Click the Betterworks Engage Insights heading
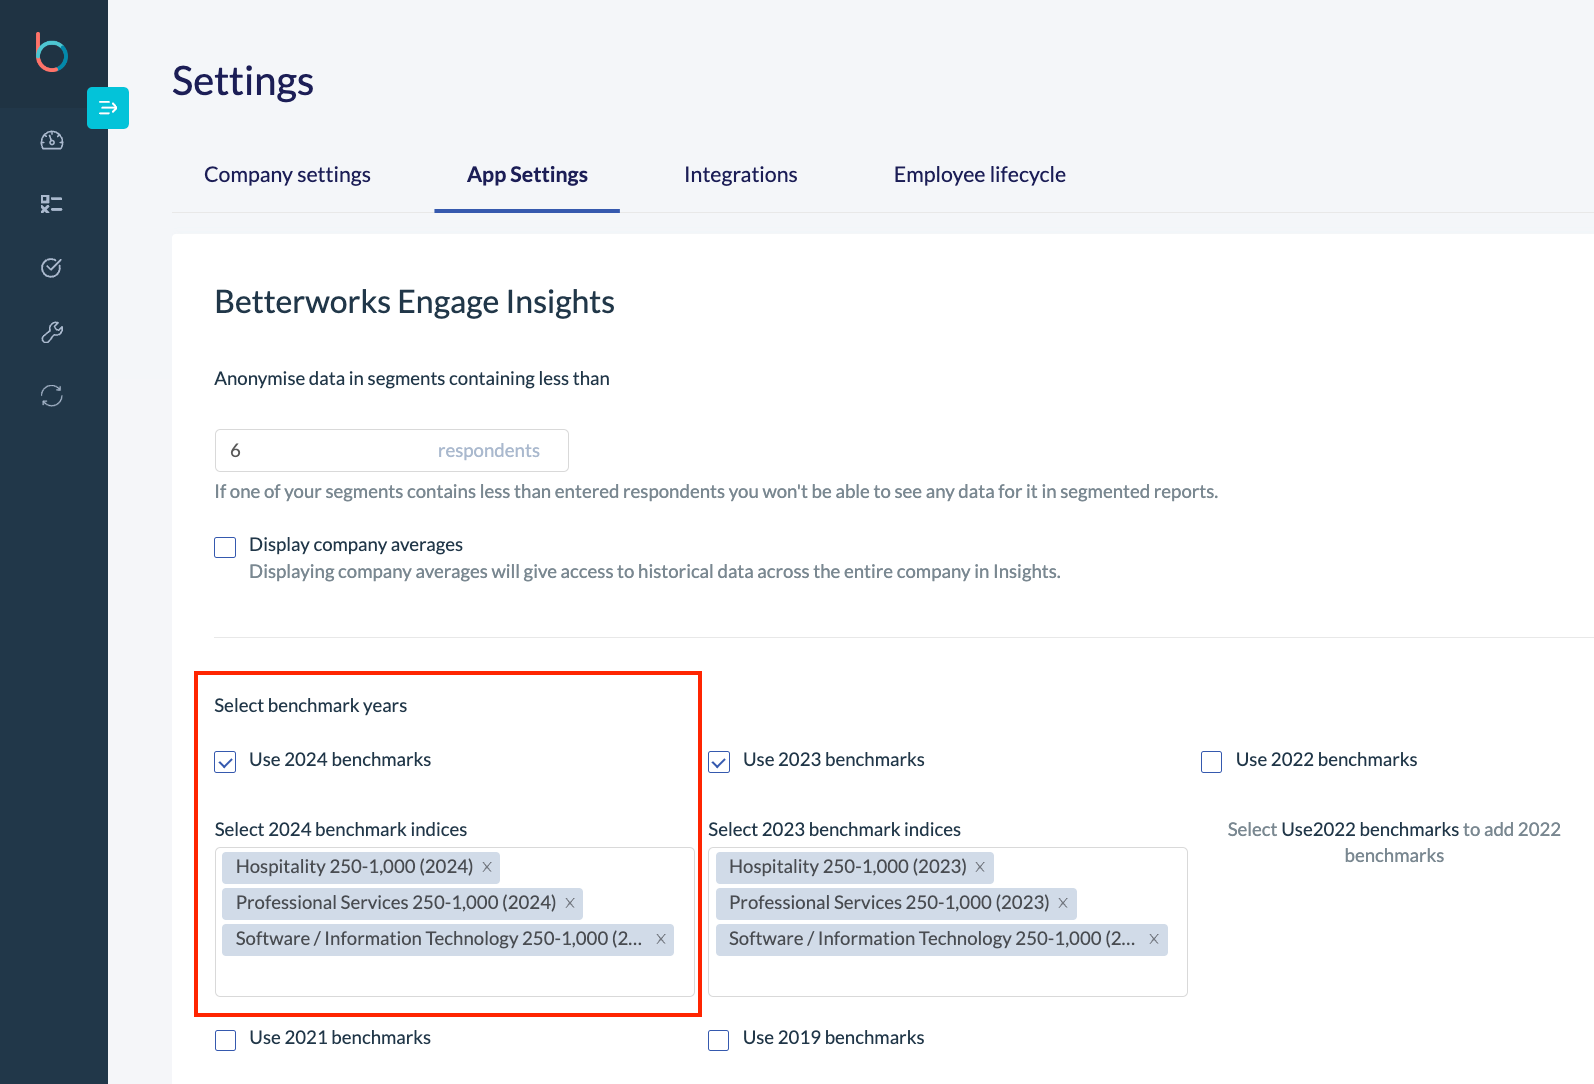Screen dimensions: 1594x1084 (x=414, y=302)
